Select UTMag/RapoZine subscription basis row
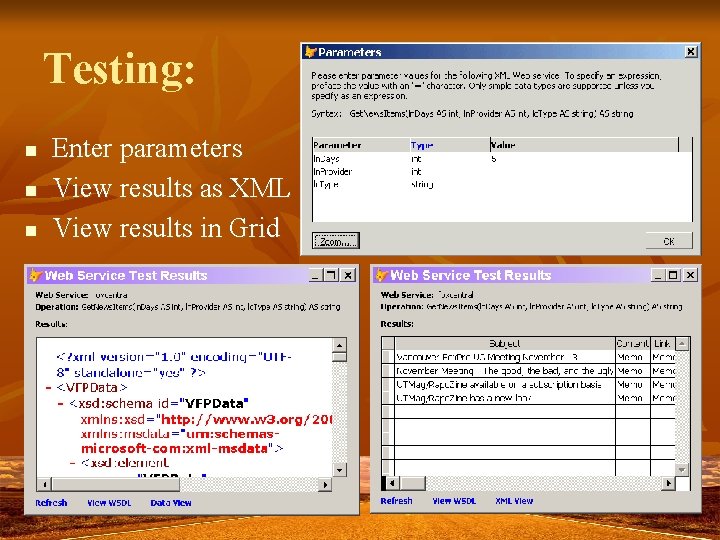This screenshot has height=540, width=720. 505,384
